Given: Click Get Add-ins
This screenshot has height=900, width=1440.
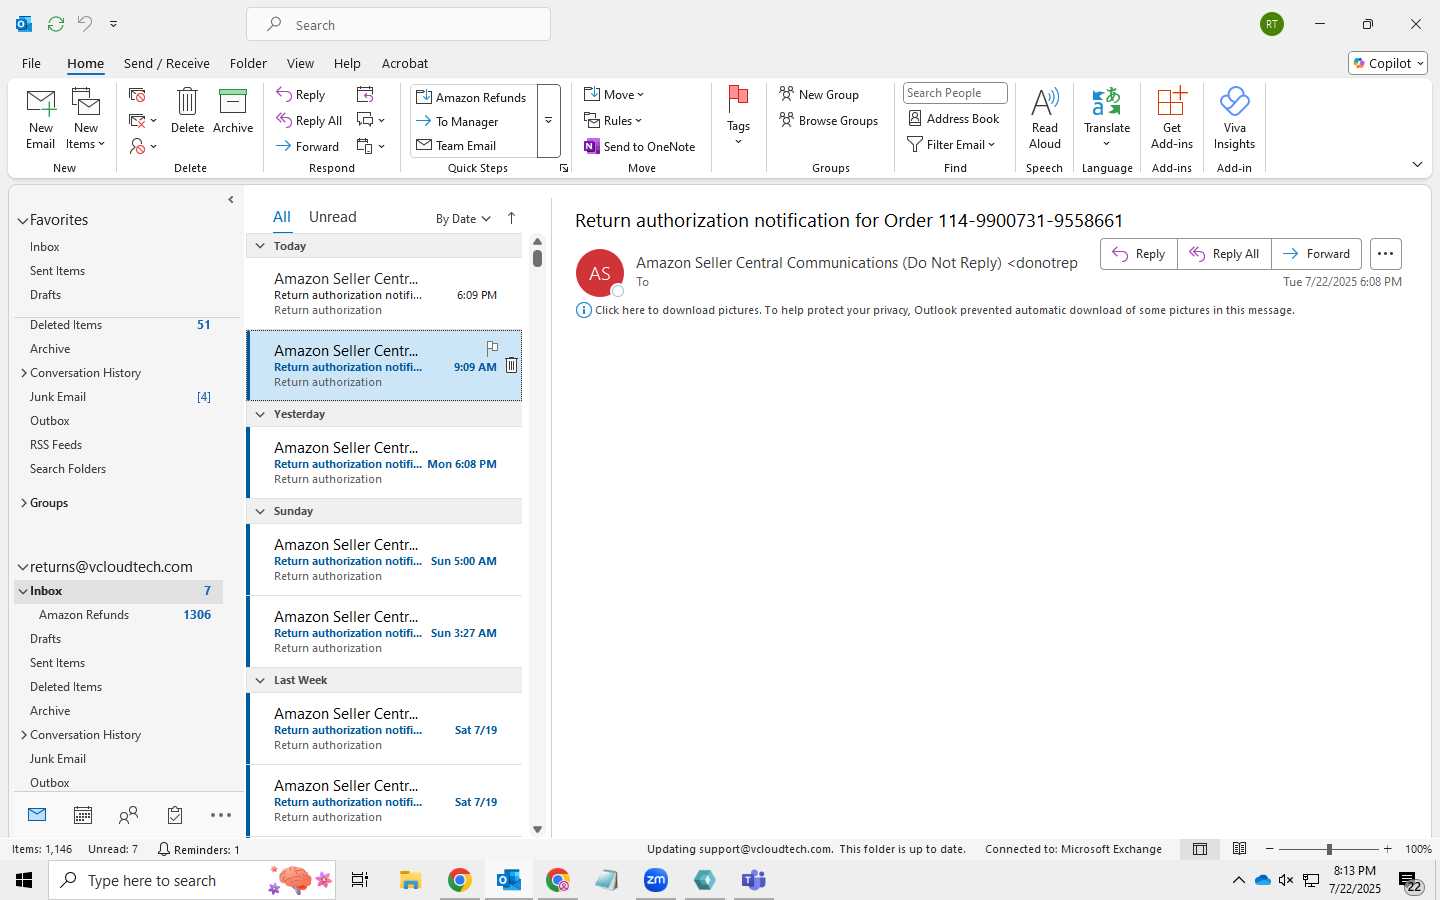Looking at the screenshot, I should pos(1172,118).
